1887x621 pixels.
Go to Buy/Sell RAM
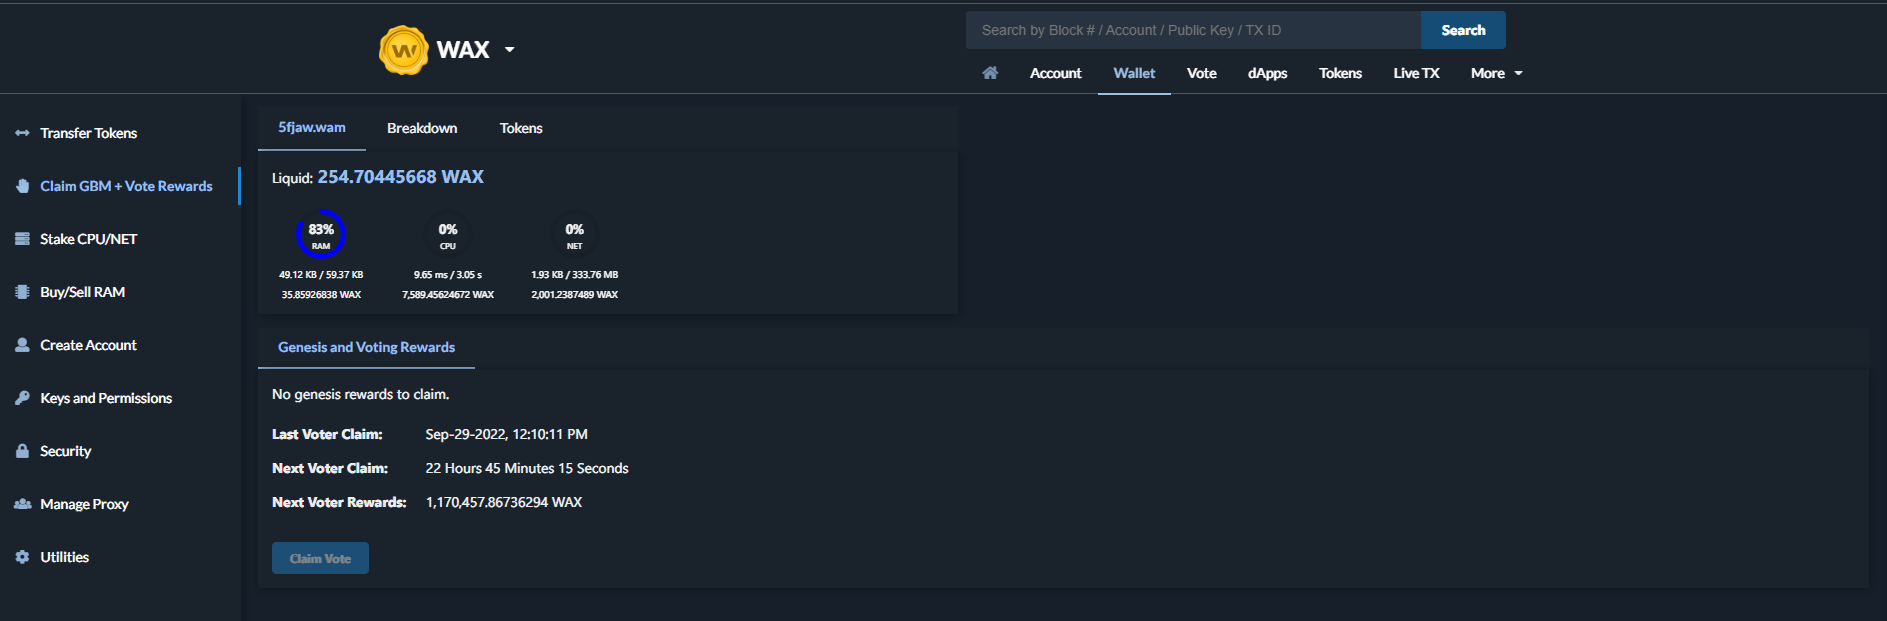(x=82, y=292)
